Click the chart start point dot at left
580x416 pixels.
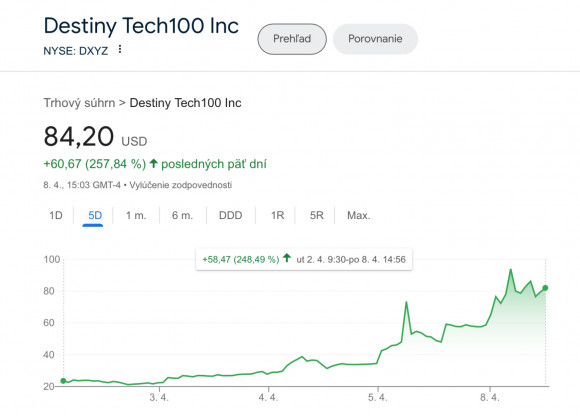point(63,381)
